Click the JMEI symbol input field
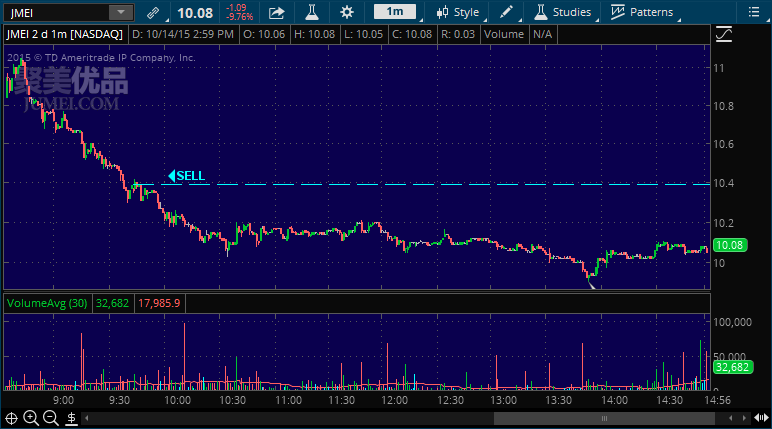The height and width of the screenshot is (429, 772). point(57,13)
